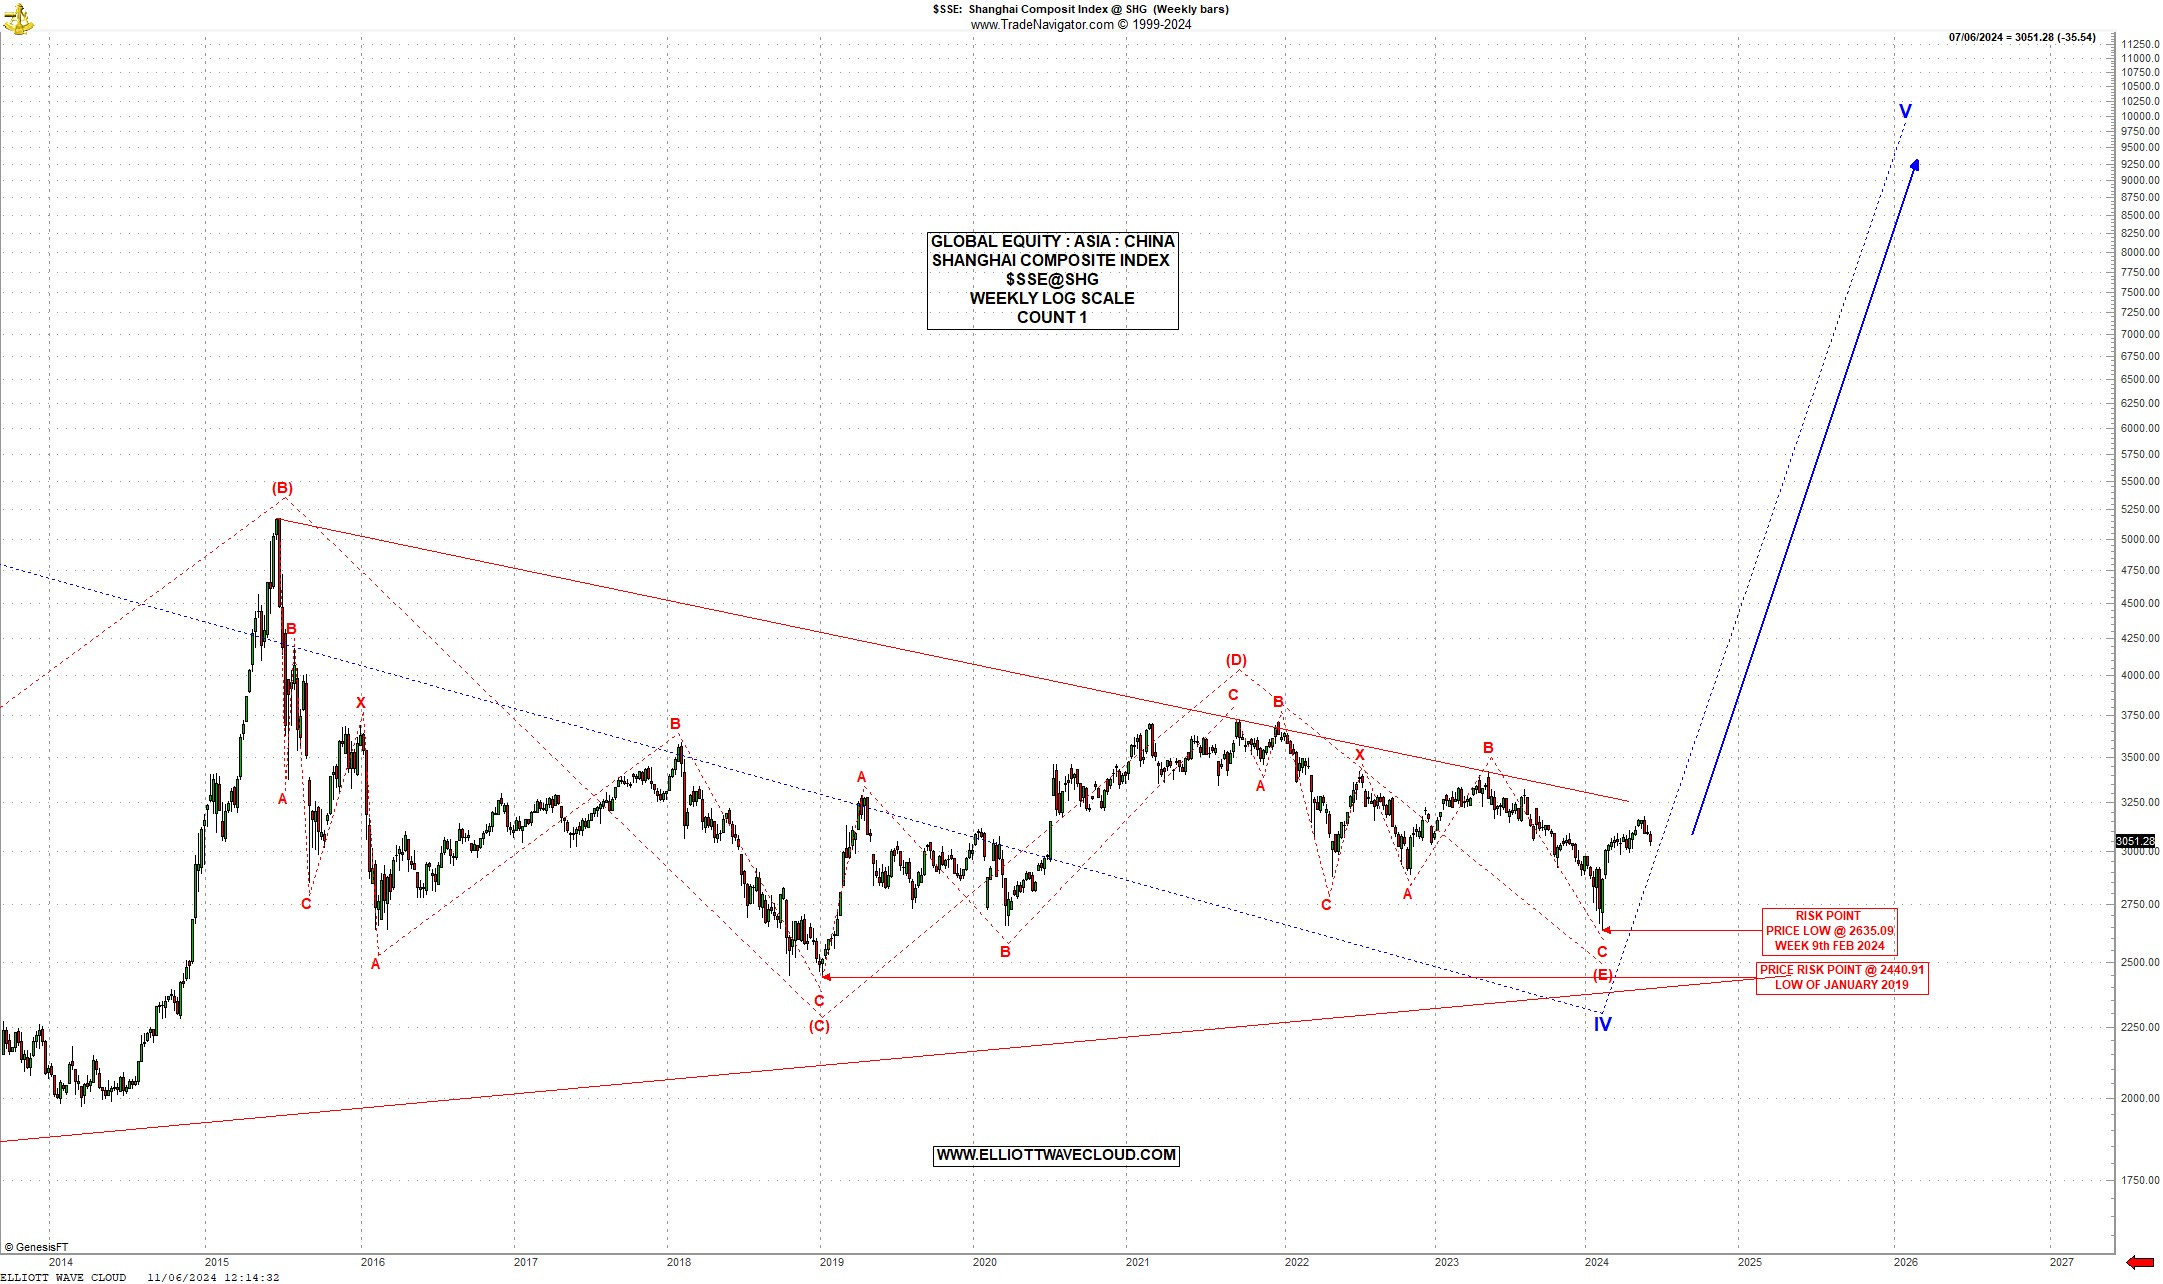Select the Shanghai Composite Index title text box
The height and width of the screenshot is (1284, 2163).
point(1052,279)
